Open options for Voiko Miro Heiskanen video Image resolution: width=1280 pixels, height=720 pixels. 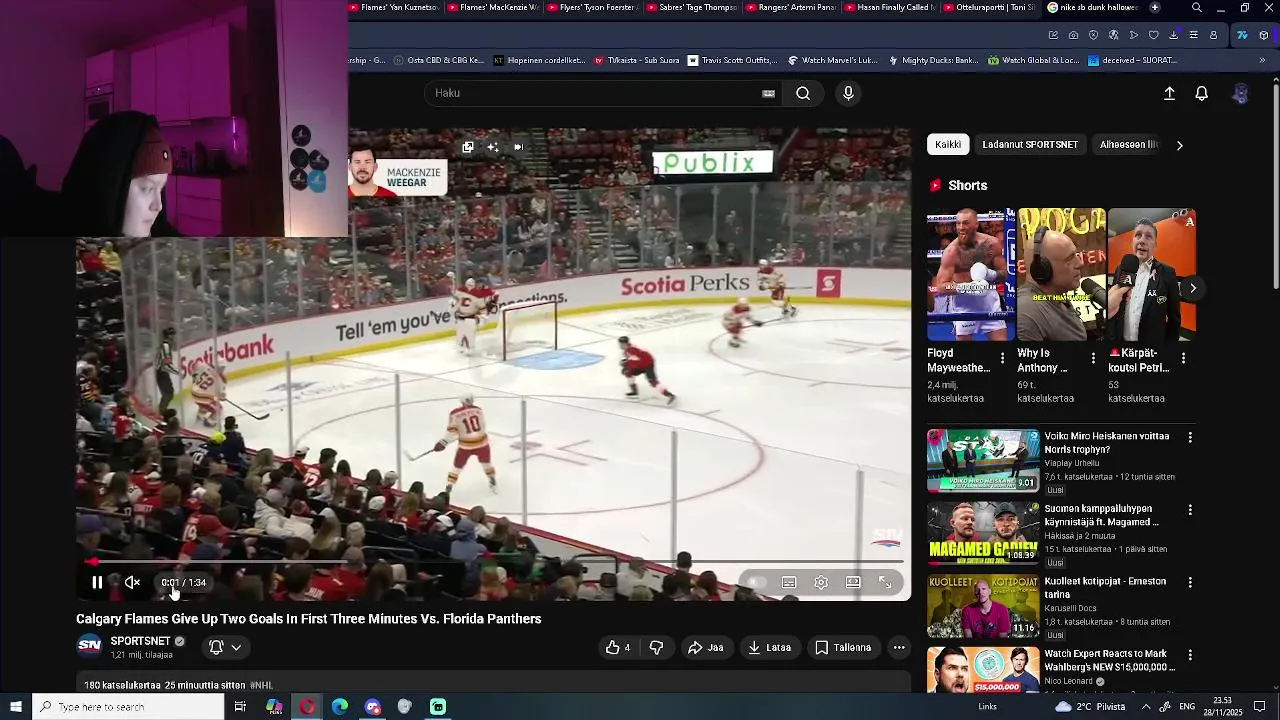click(1190, 438)
